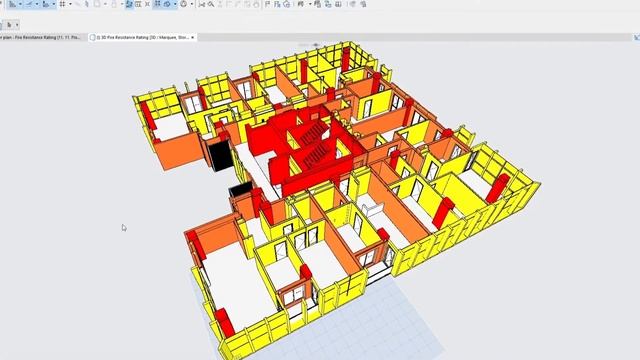Toggle the highlighted Trace reference icon

tap(129, 4)
